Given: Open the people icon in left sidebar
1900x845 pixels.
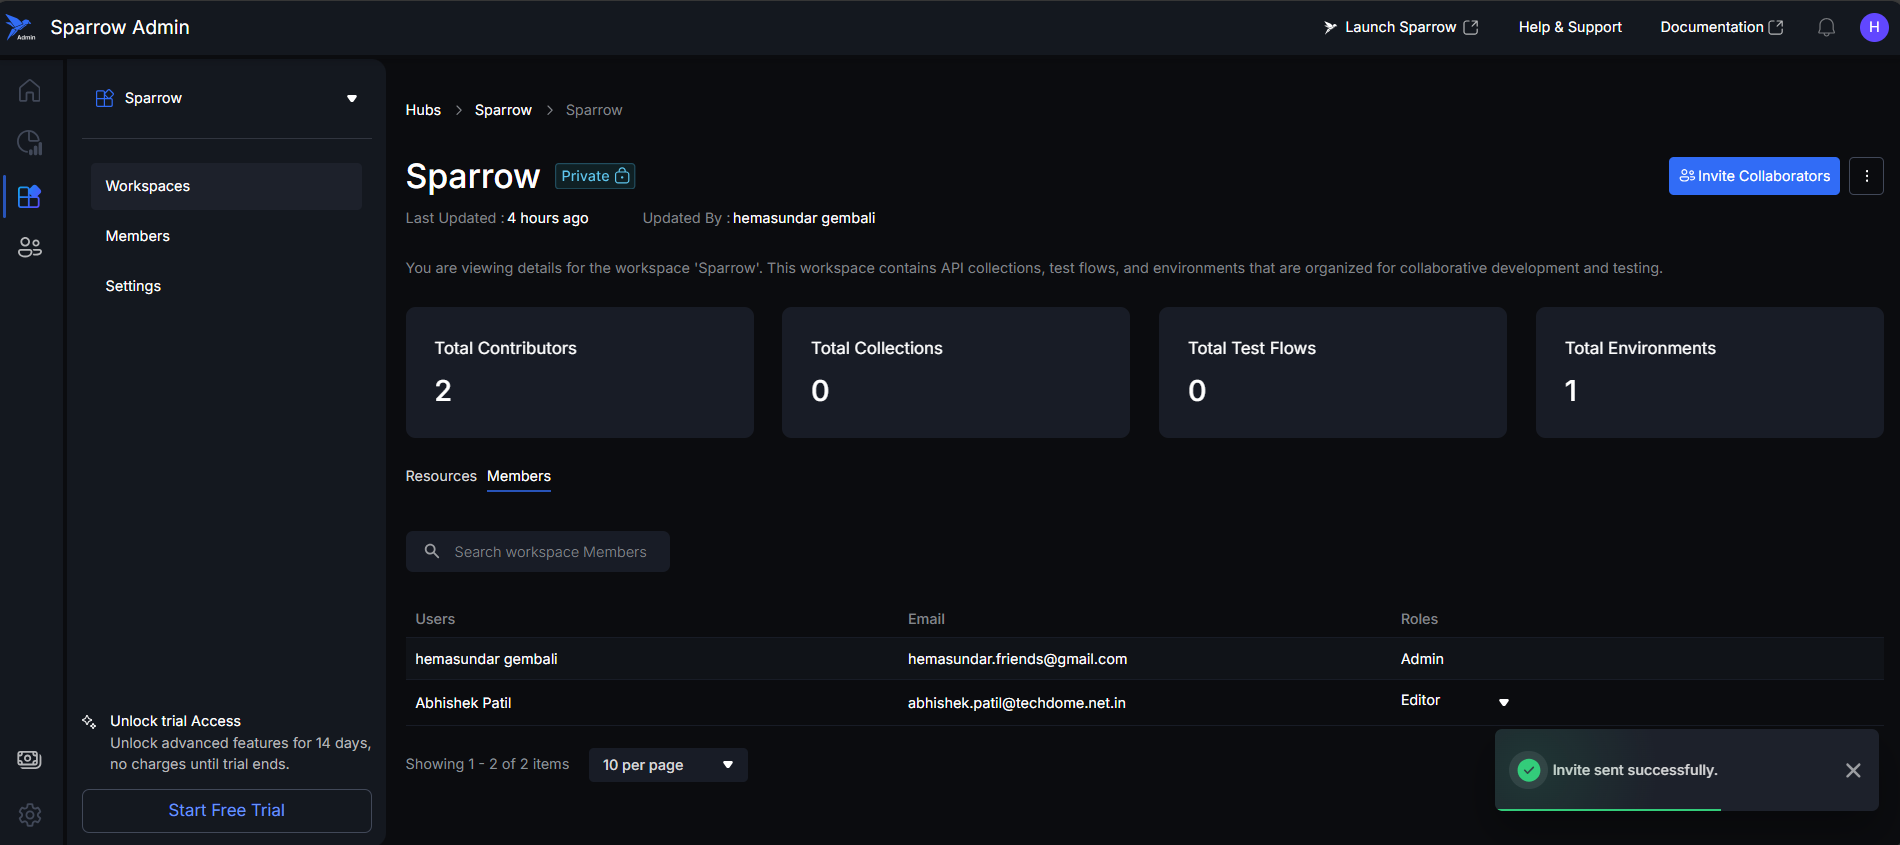Looking at the screenshot, I should point(30,248).
